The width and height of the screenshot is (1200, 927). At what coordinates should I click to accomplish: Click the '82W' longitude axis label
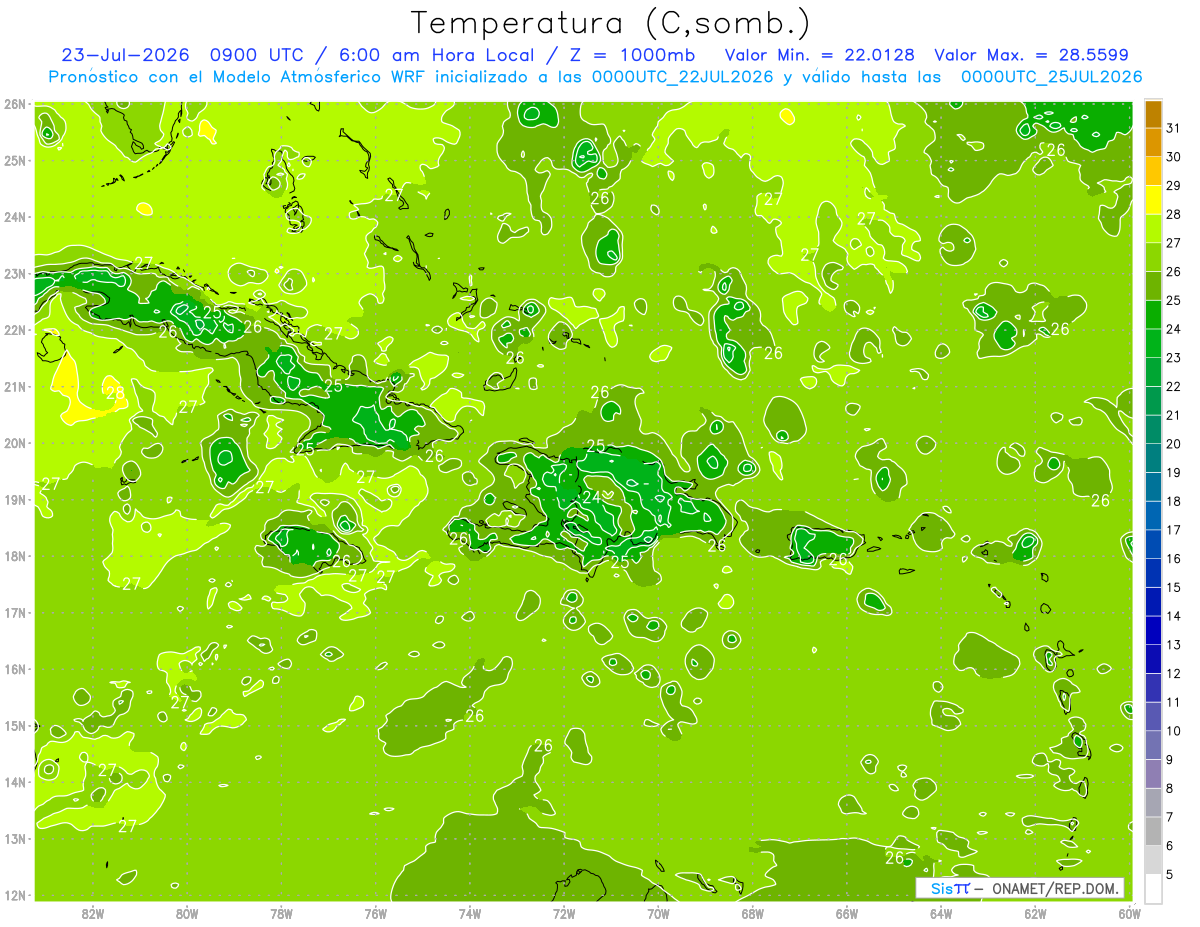tap(92, 913)
